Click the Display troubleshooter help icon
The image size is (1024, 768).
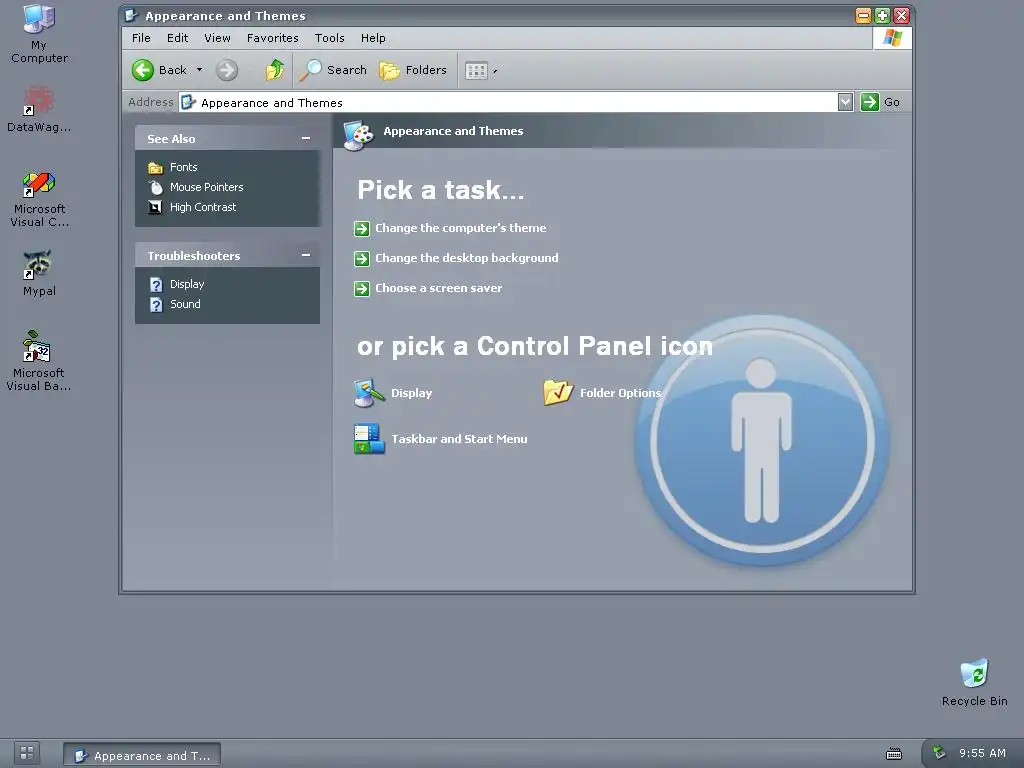coord(156,285)
